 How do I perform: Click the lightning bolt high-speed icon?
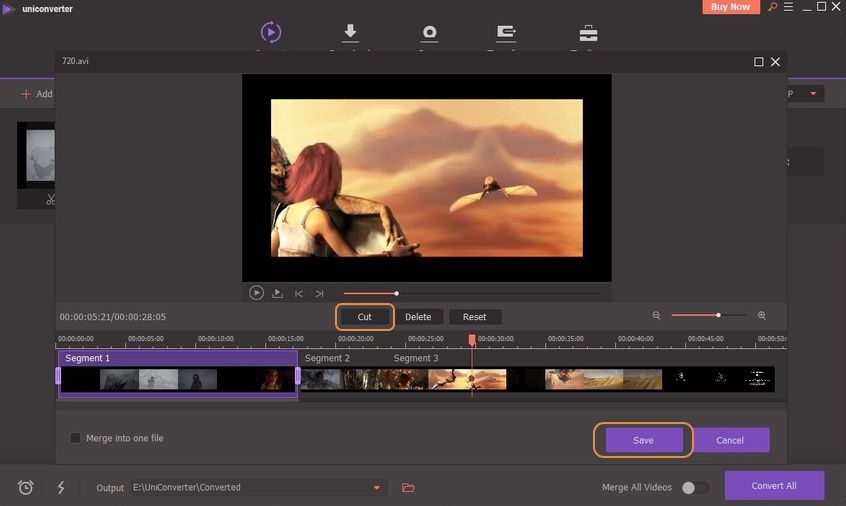pos(61,487)
